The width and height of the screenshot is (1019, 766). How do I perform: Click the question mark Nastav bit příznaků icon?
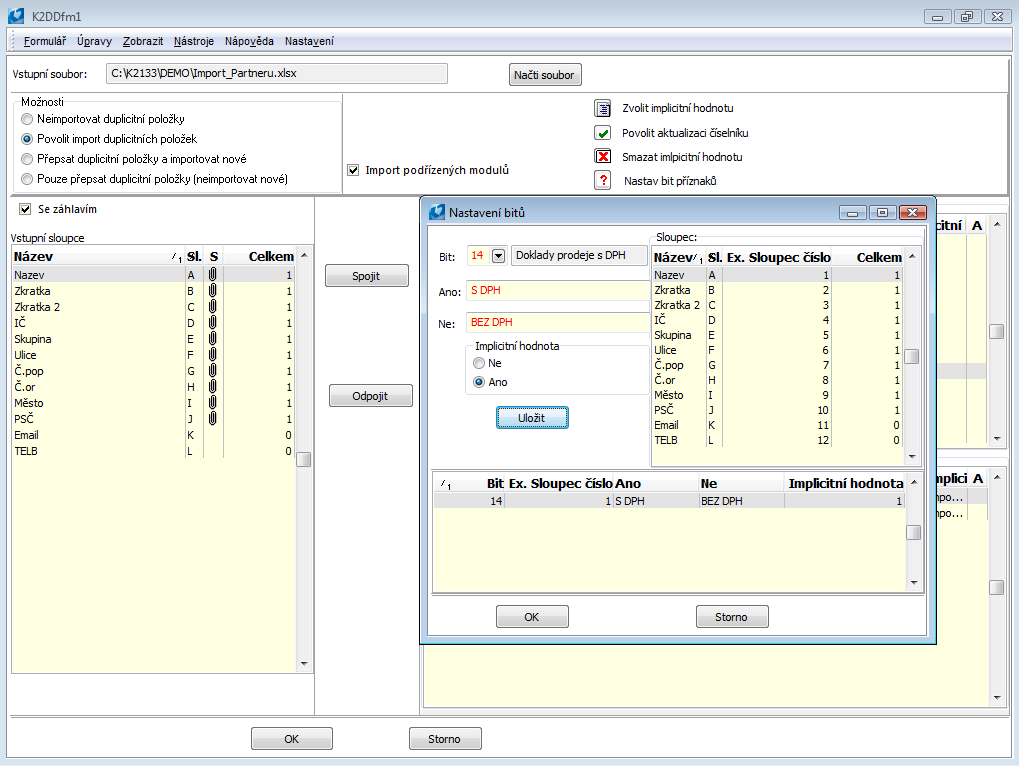coord(602,180)
